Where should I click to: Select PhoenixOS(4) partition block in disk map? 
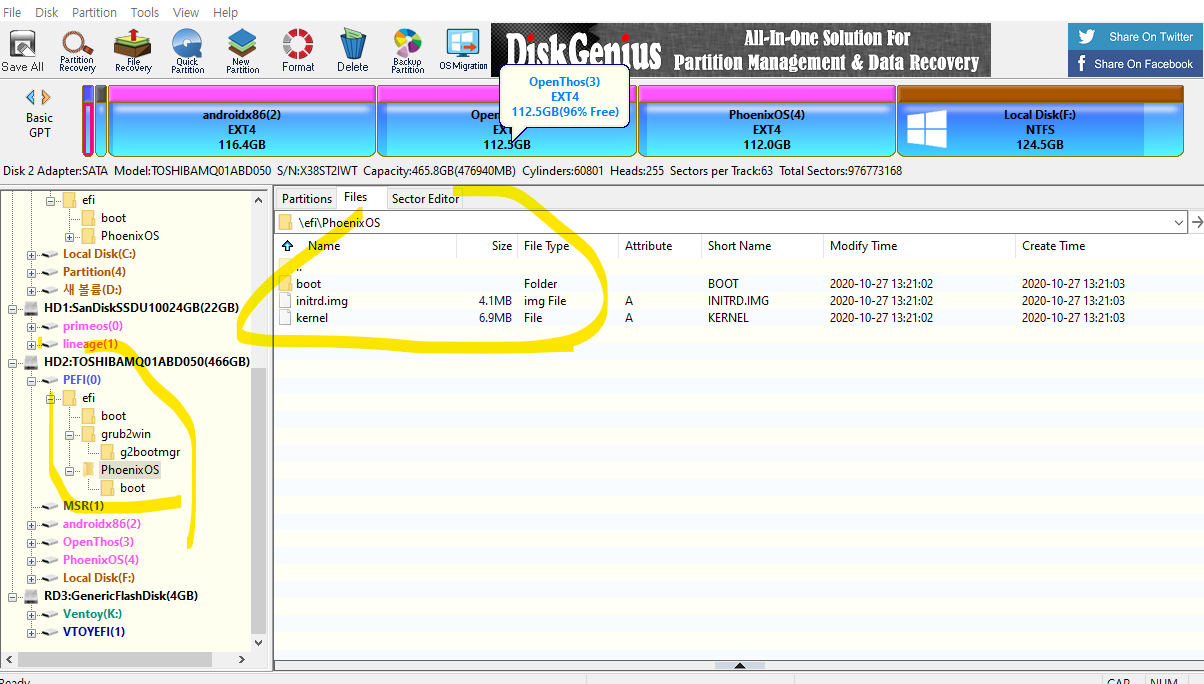pos(767,121)
